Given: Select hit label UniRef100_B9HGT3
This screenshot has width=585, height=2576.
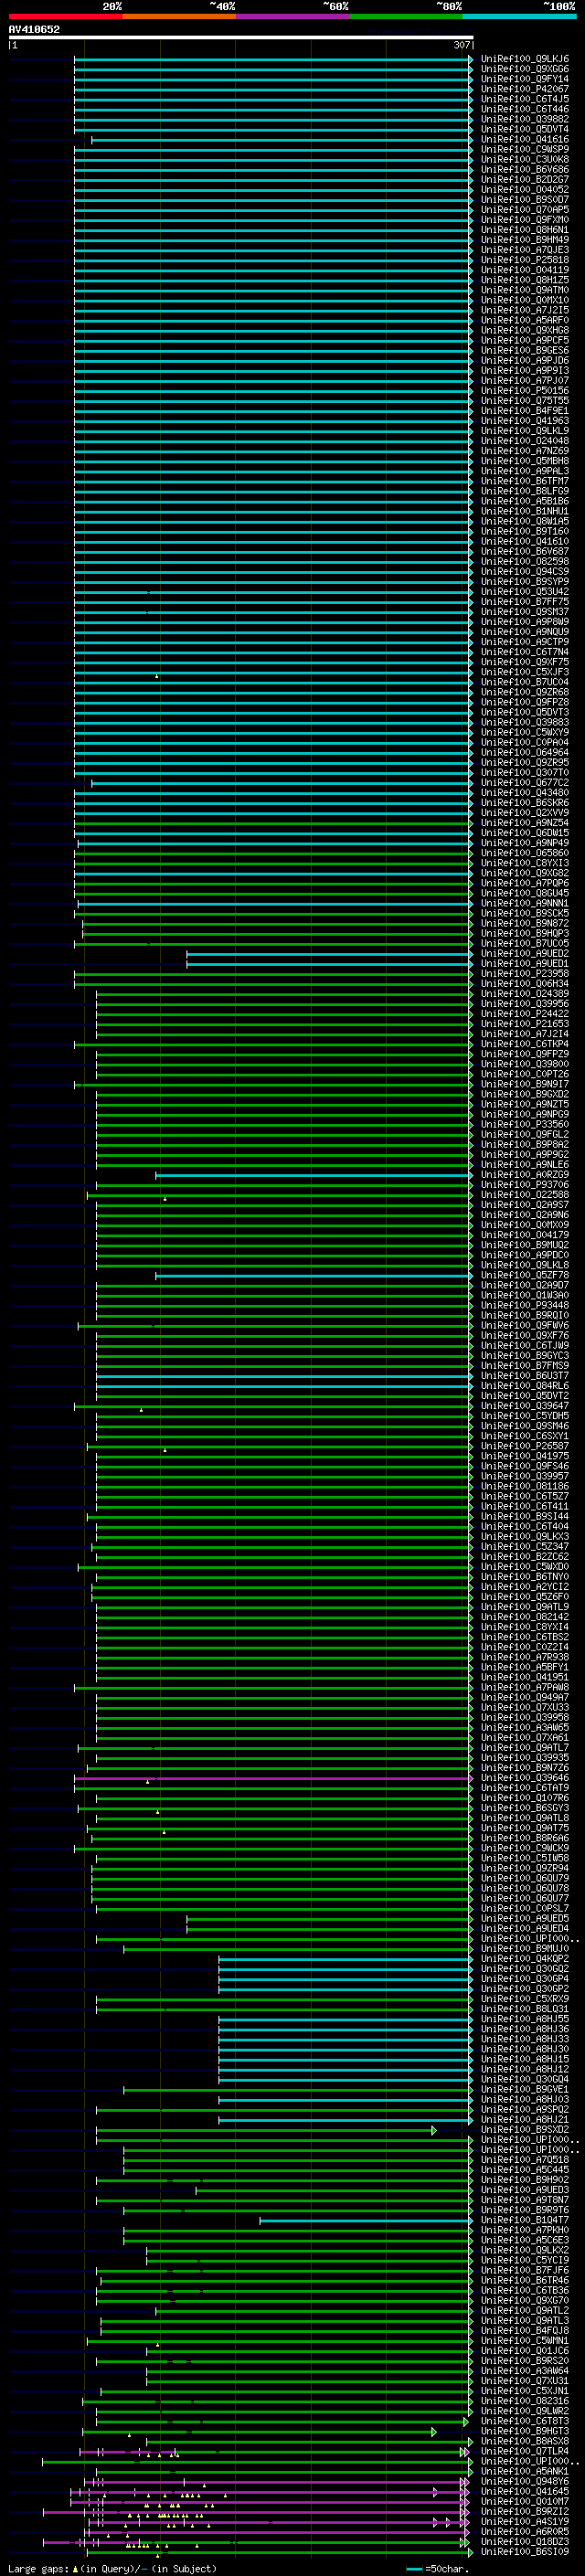Looking at the screenshot, I should point(525,2431).
